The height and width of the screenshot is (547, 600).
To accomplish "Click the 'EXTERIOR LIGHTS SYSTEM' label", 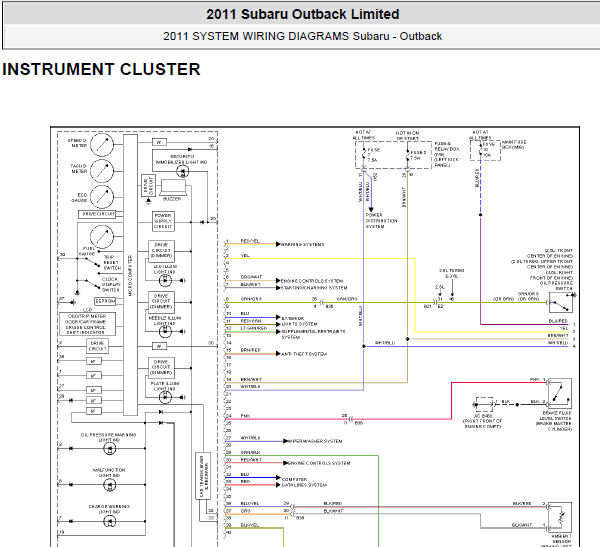I will (x=300, y=321).
